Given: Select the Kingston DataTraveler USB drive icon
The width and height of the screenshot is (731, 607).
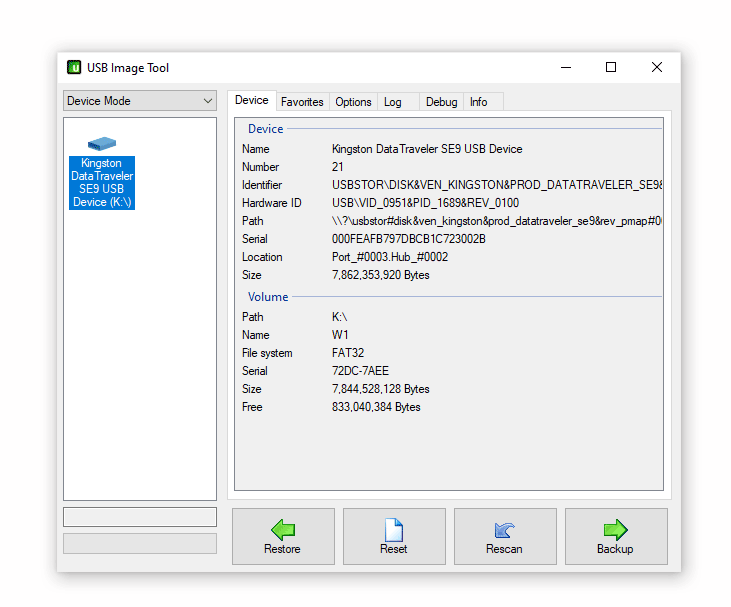Looking at the screenshot, I should point(102,144).
